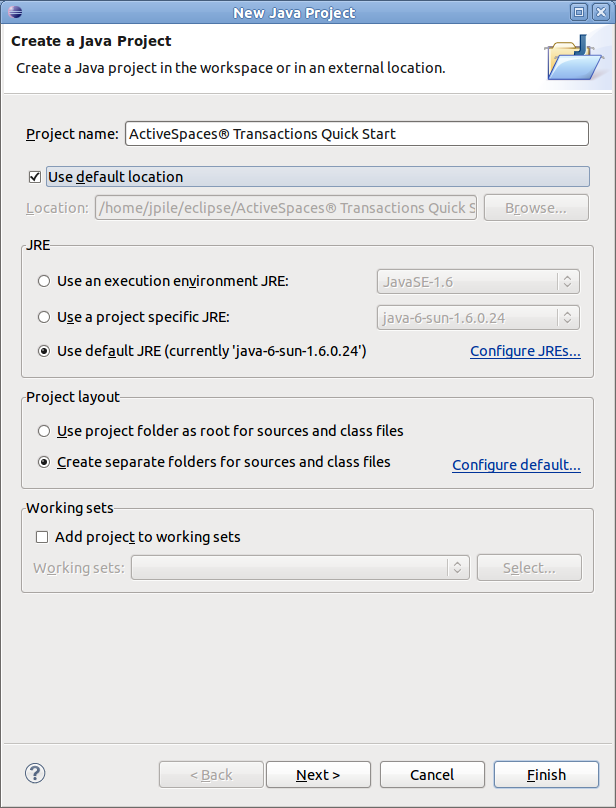
Task: Click the Configure default link
Action: [516, 465]
